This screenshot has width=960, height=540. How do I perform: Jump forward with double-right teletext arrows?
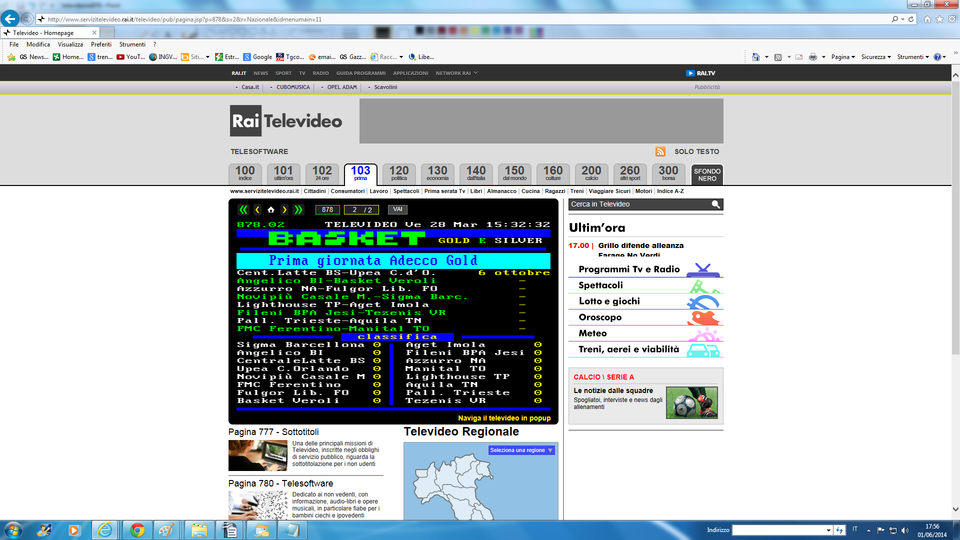tap(298, 209)
